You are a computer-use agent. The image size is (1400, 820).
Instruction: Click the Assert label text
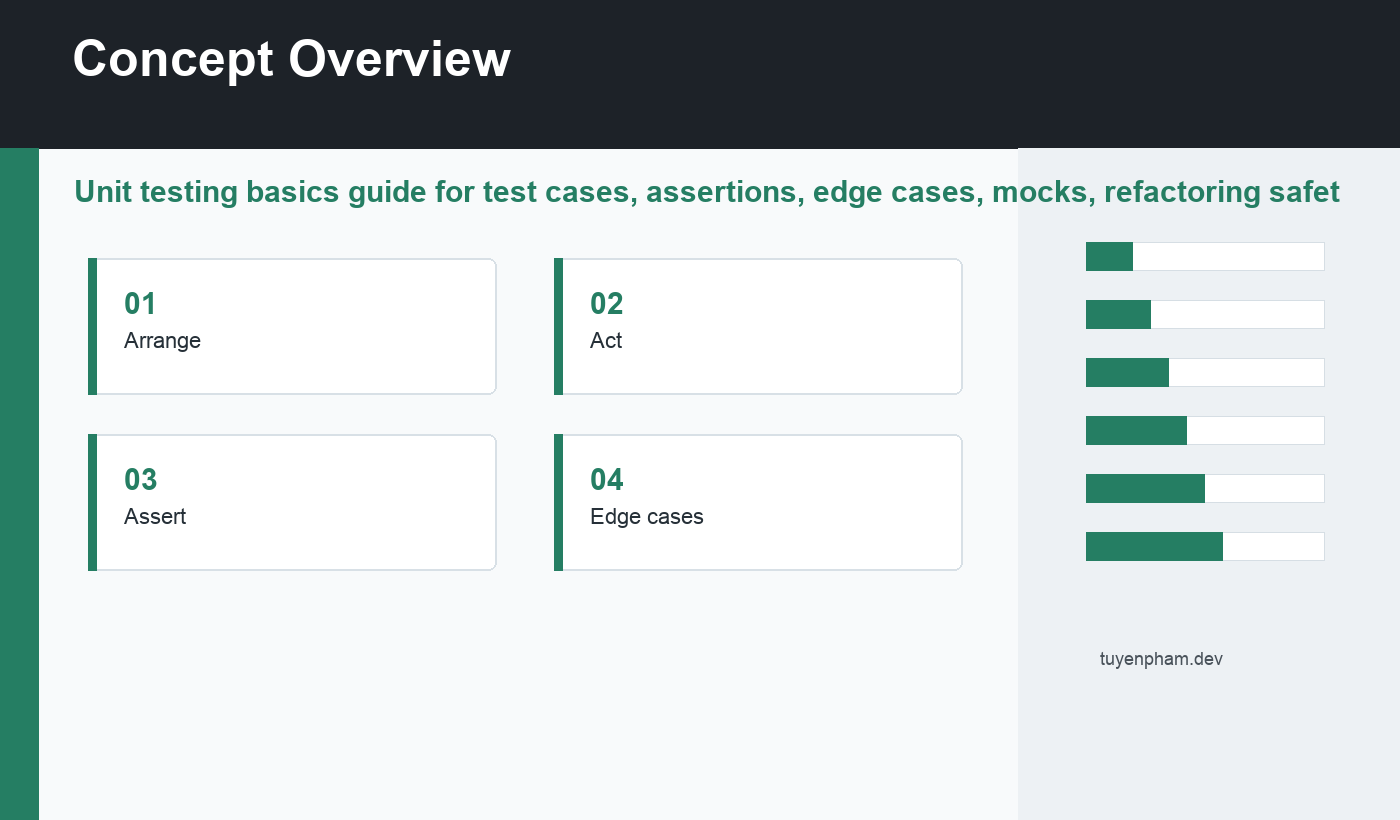tap(155, 517)
